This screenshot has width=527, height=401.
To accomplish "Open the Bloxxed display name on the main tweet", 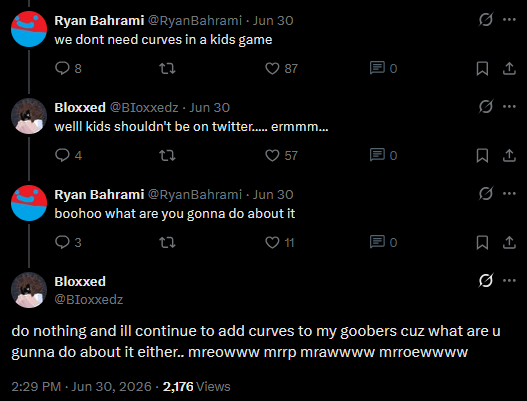I will pos(80,281).
